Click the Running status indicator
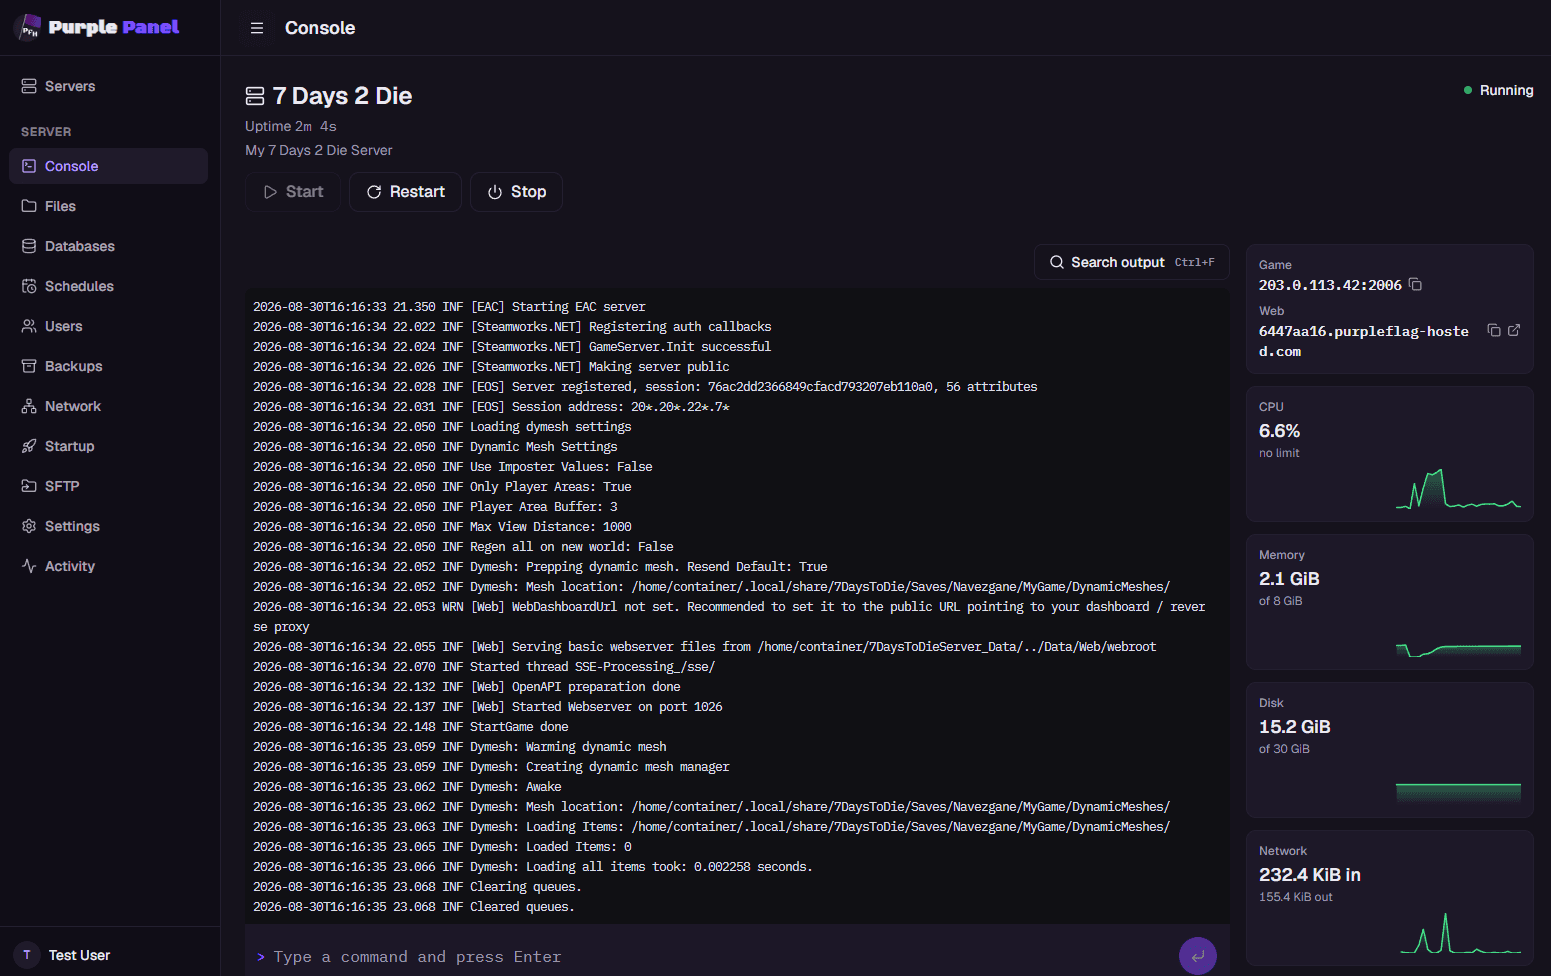 [x=1498, y=90]
